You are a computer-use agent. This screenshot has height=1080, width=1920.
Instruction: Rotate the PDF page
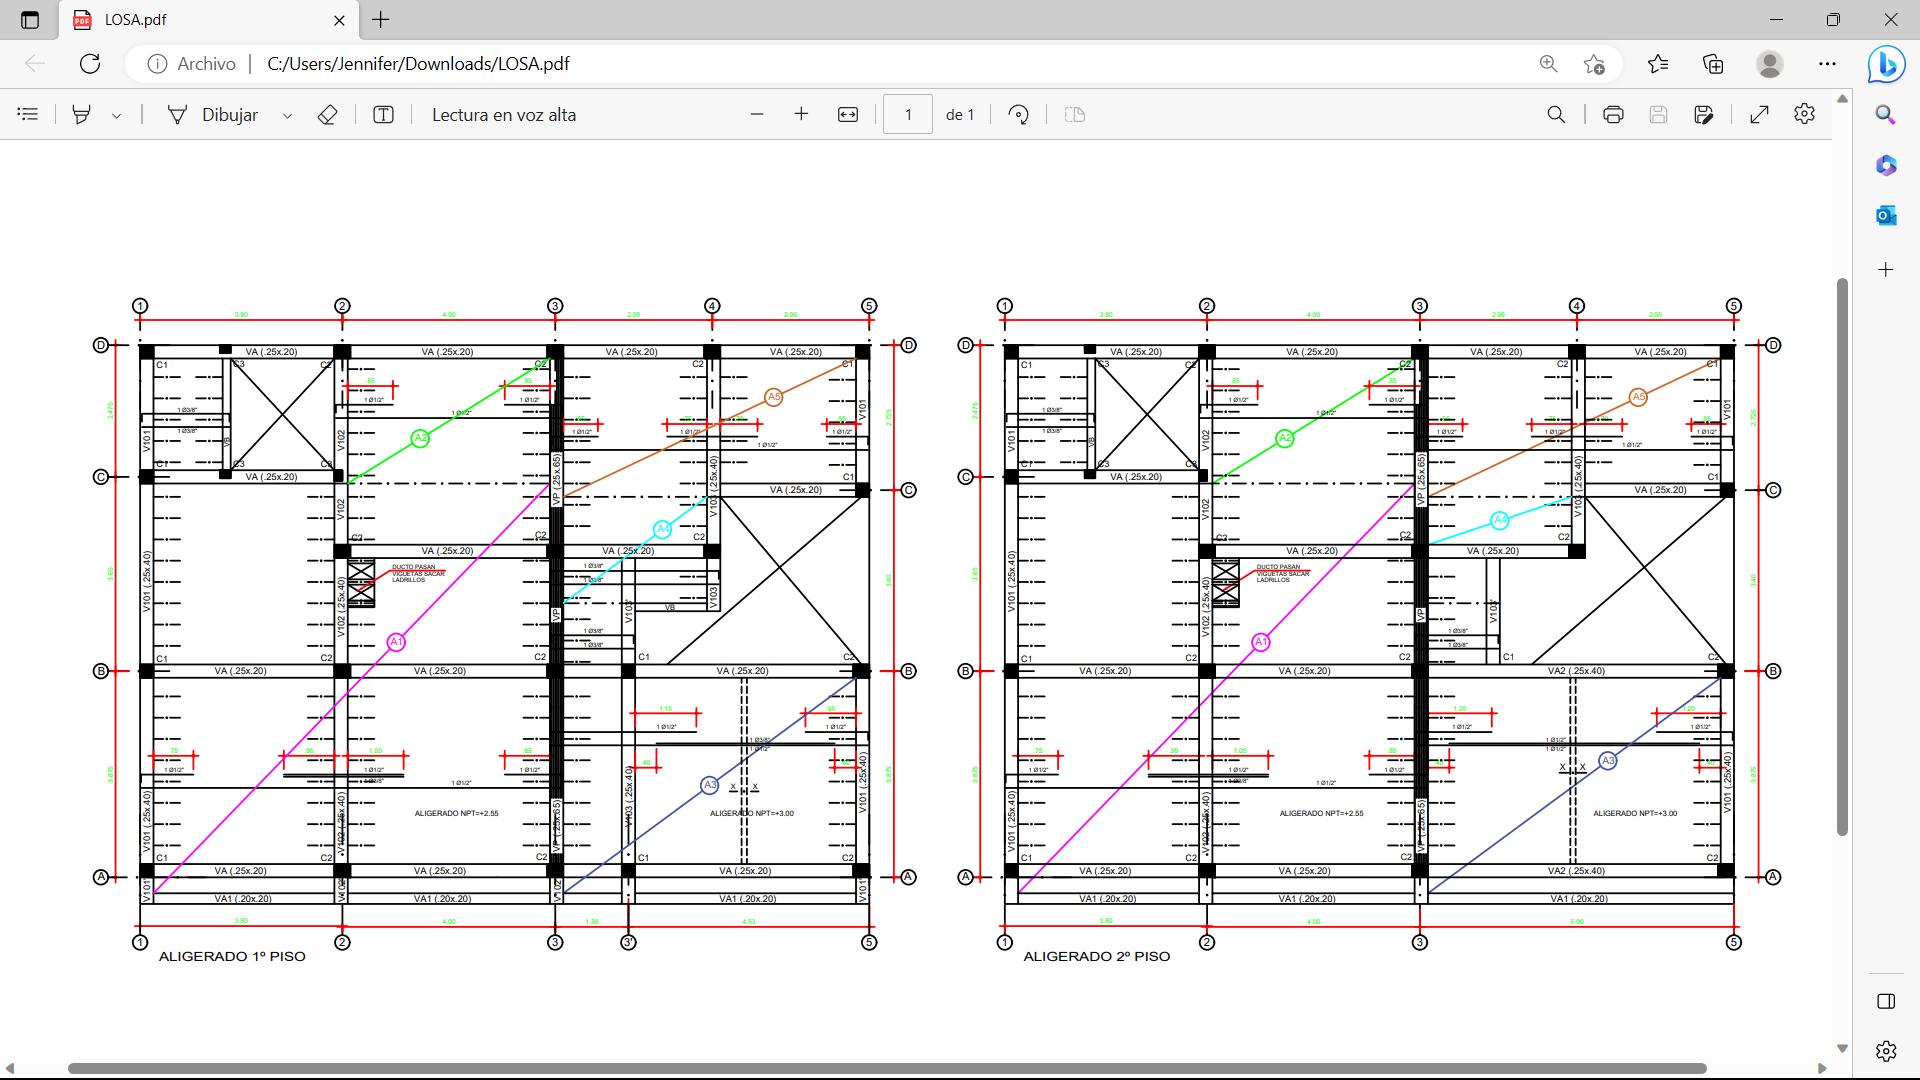pos(1018,115)
